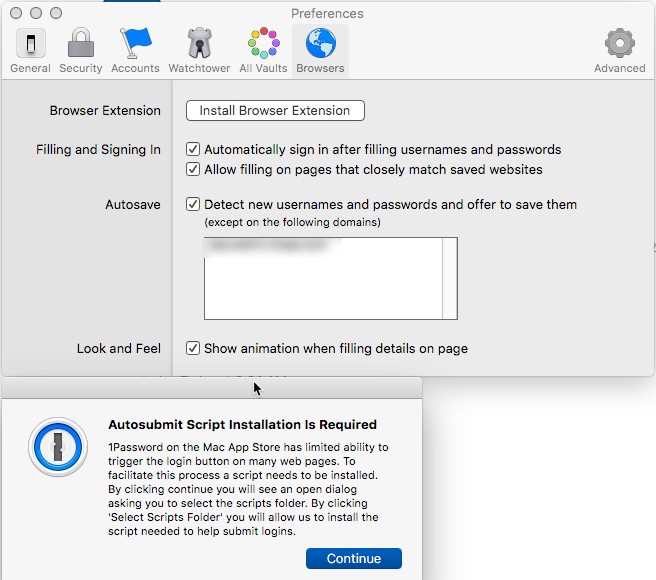Click the except on following domains note
Image resolution: width=656 pixels, height=580 pixels.
coord(292,222)
